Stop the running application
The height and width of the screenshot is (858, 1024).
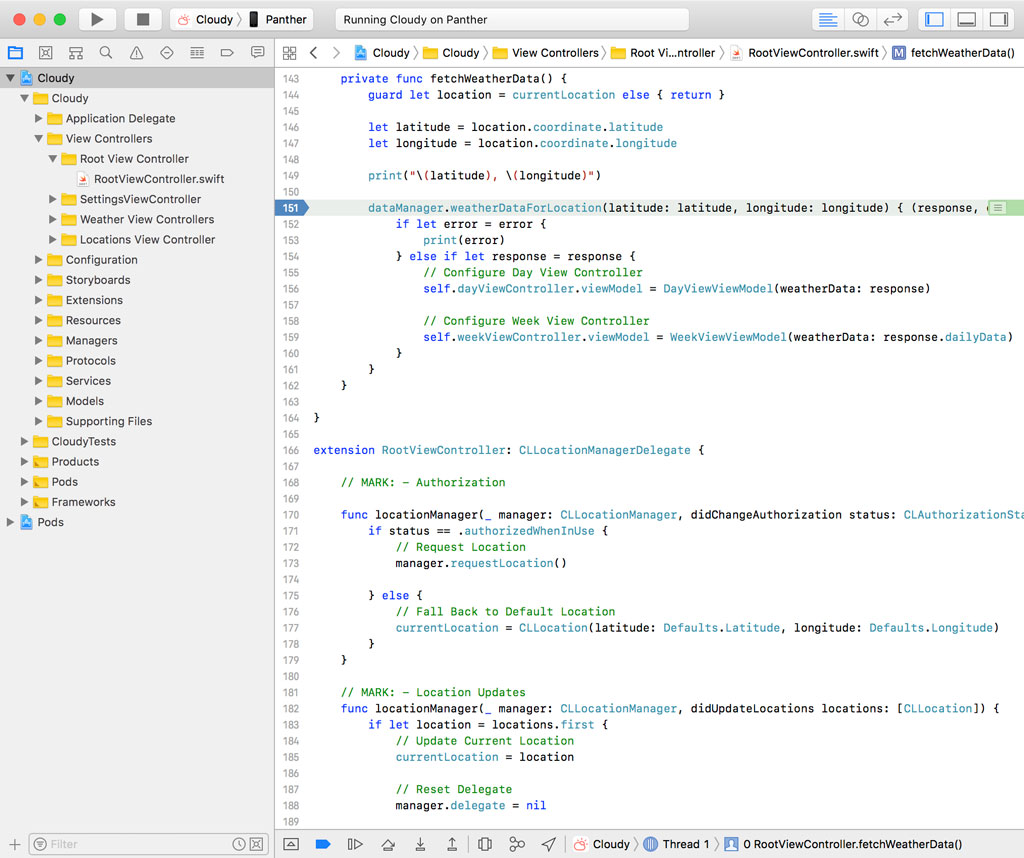pos(141,18)
